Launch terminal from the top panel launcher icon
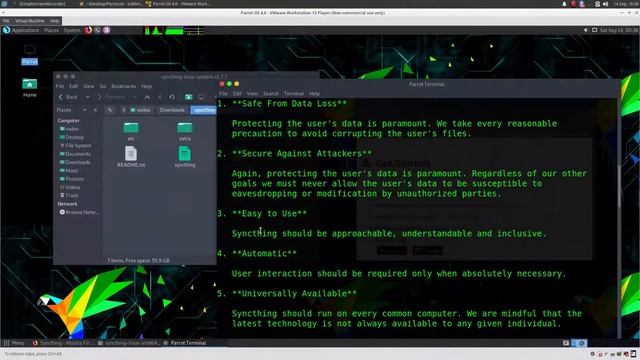 point(98,30)
